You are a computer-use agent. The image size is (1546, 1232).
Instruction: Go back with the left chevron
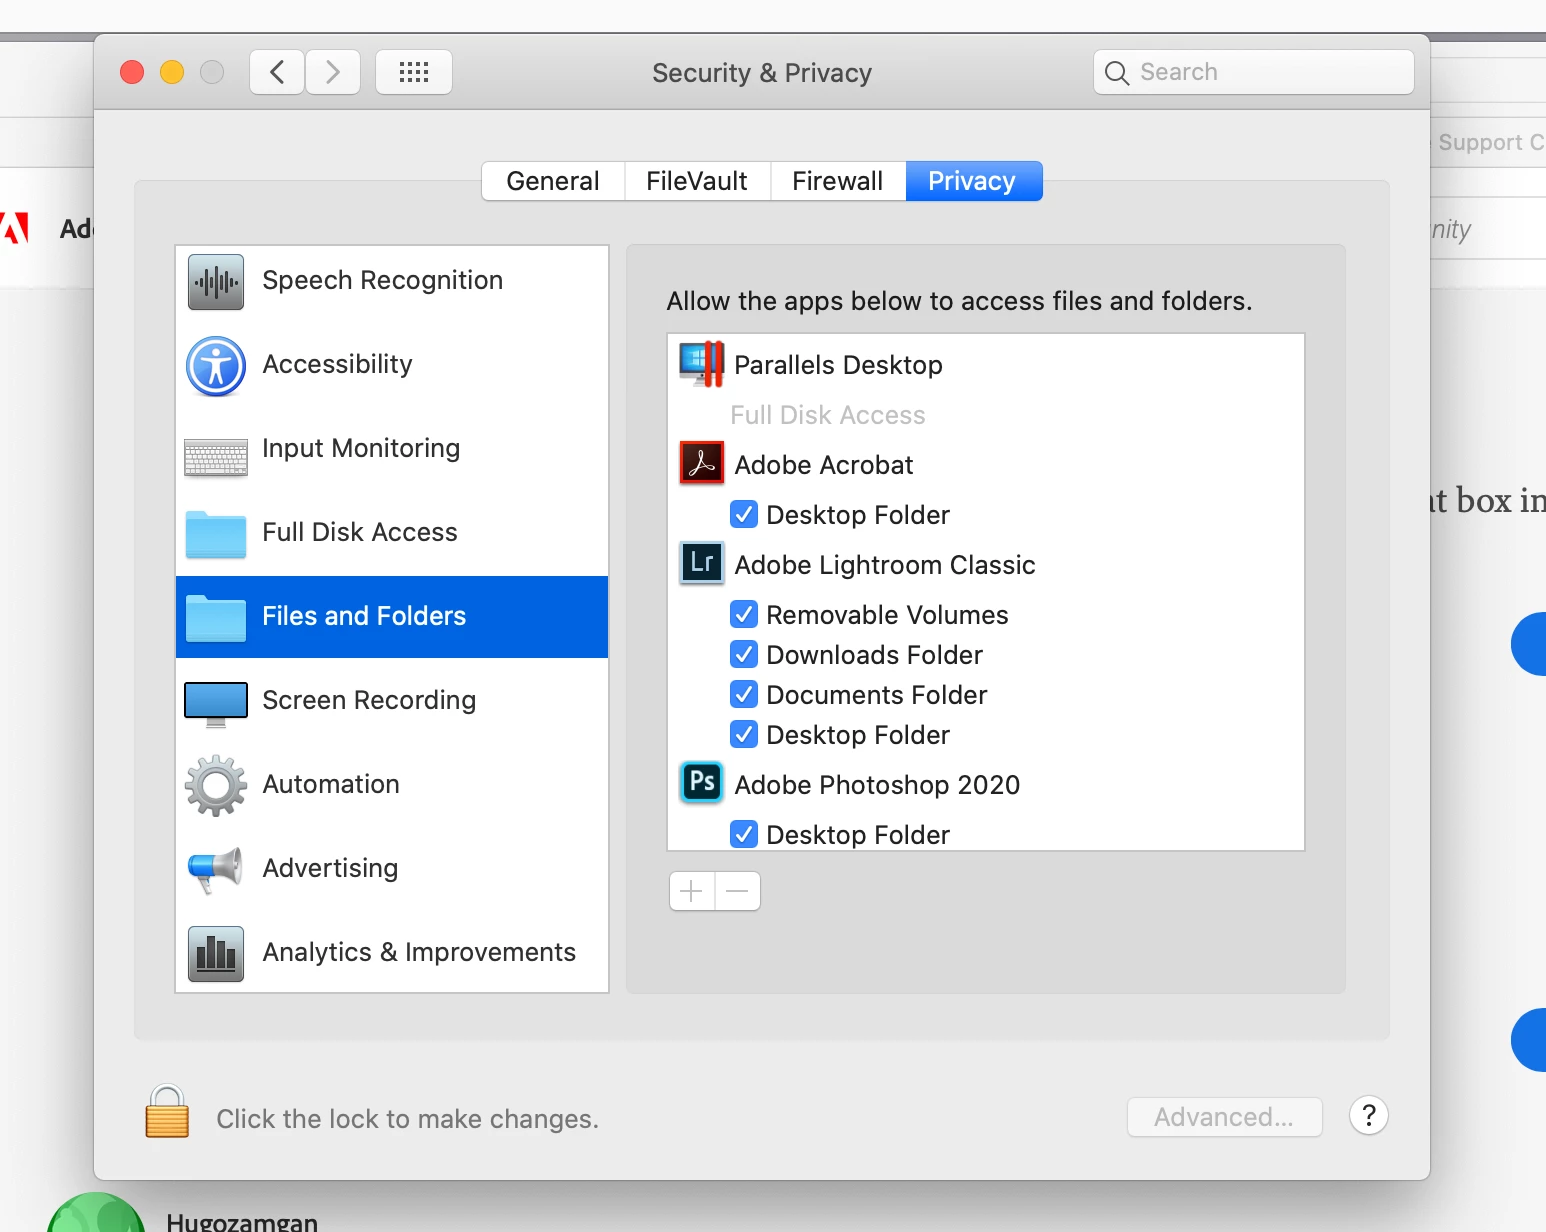tap(277, 72)
